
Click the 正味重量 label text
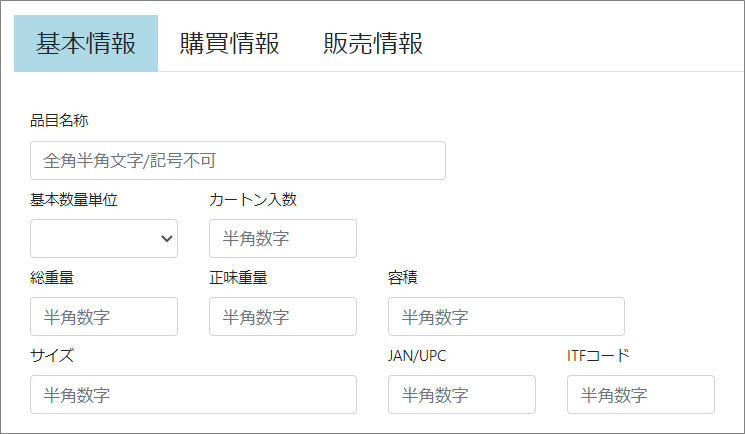pyautogui.click(x=238, y=277)
